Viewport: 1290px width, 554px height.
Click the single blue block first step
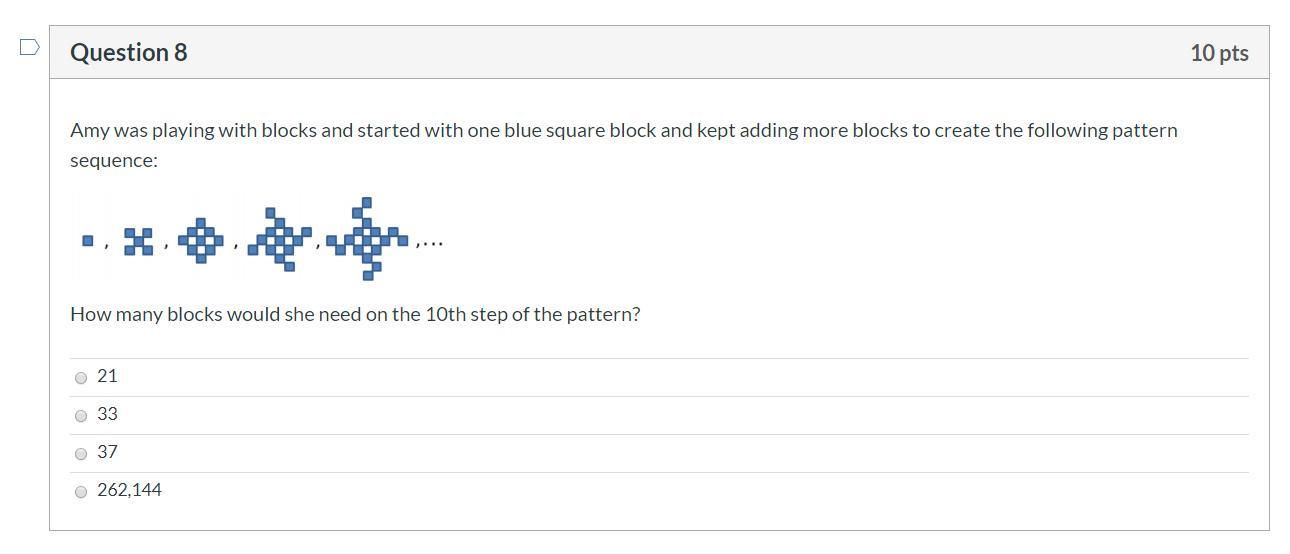coord(88,241)
